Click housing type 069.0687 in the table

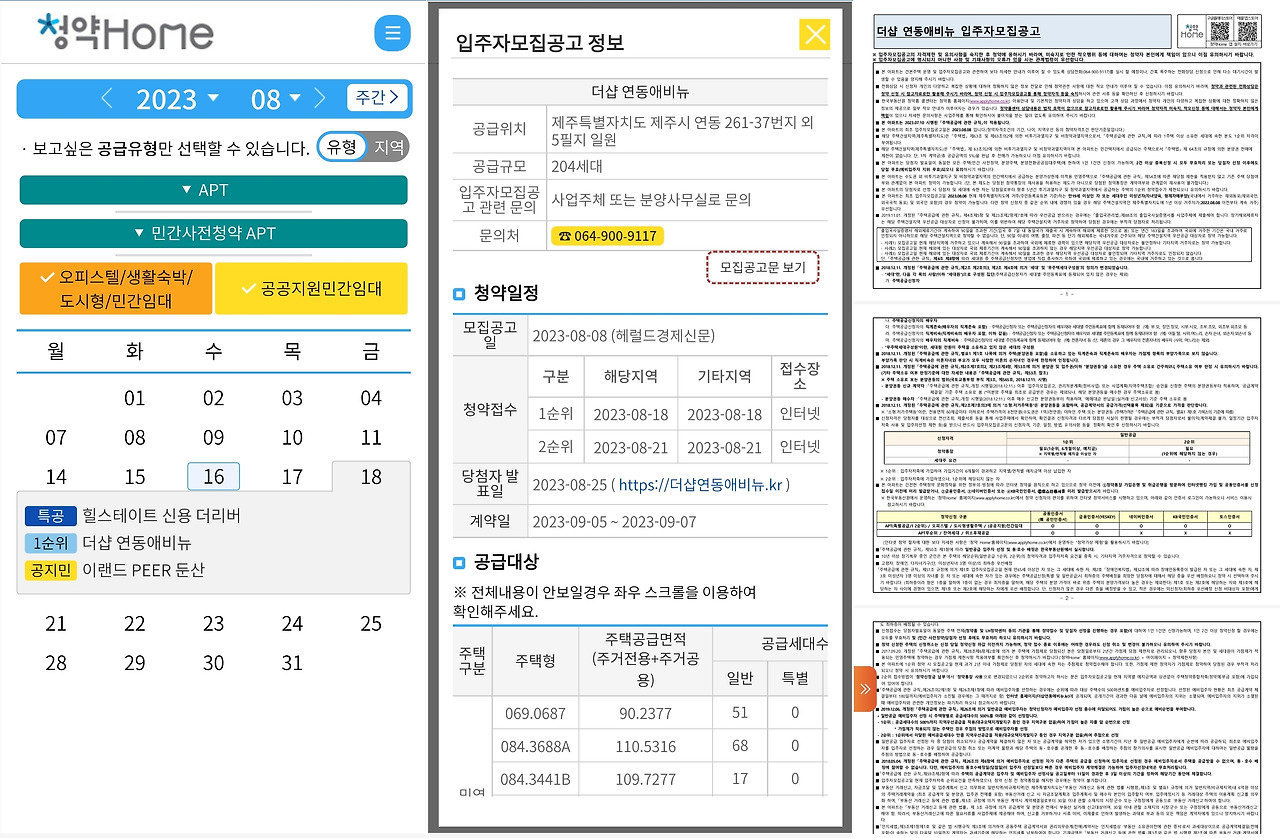click(534, 713)
